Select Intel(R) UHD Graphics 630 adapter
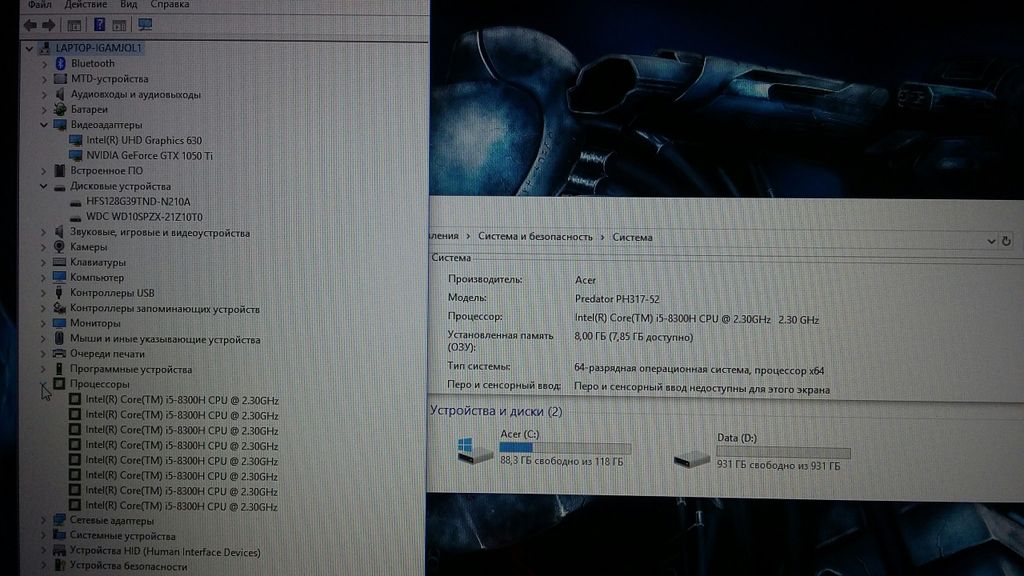Viewport: 1024px width, 576px height. (144, 140)
